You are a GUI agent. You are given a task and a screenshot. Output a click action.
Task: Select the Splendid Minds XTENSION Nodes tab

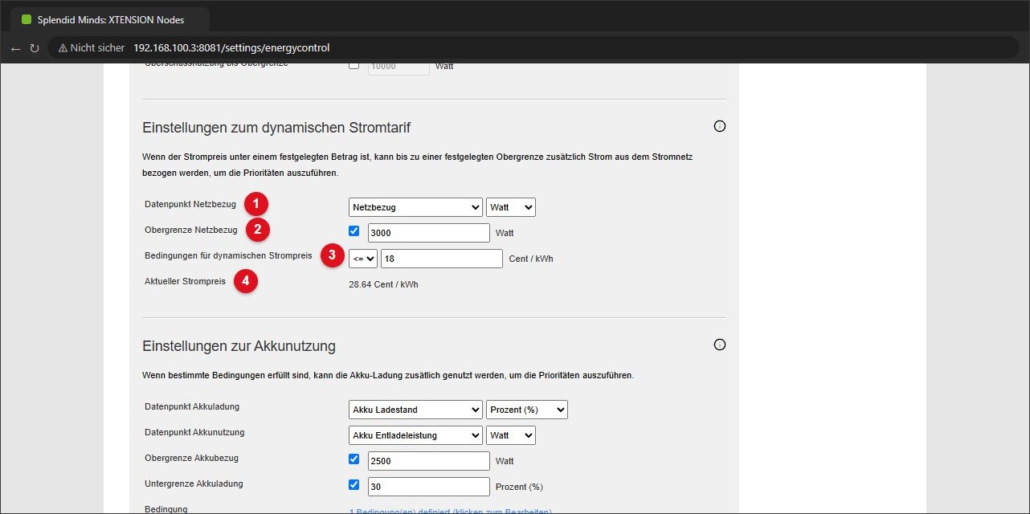(x=110, y=19)
